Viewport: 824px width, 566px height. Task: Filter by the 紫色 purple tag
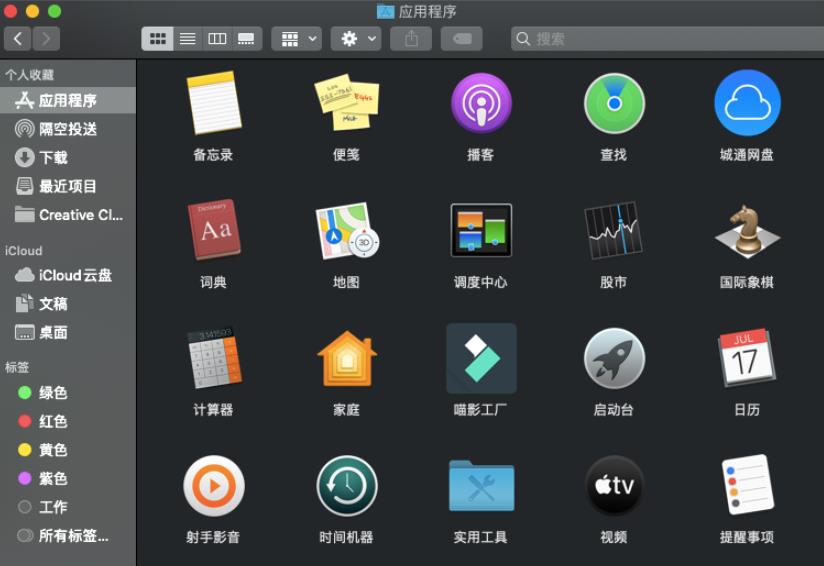tap(68, 478)
